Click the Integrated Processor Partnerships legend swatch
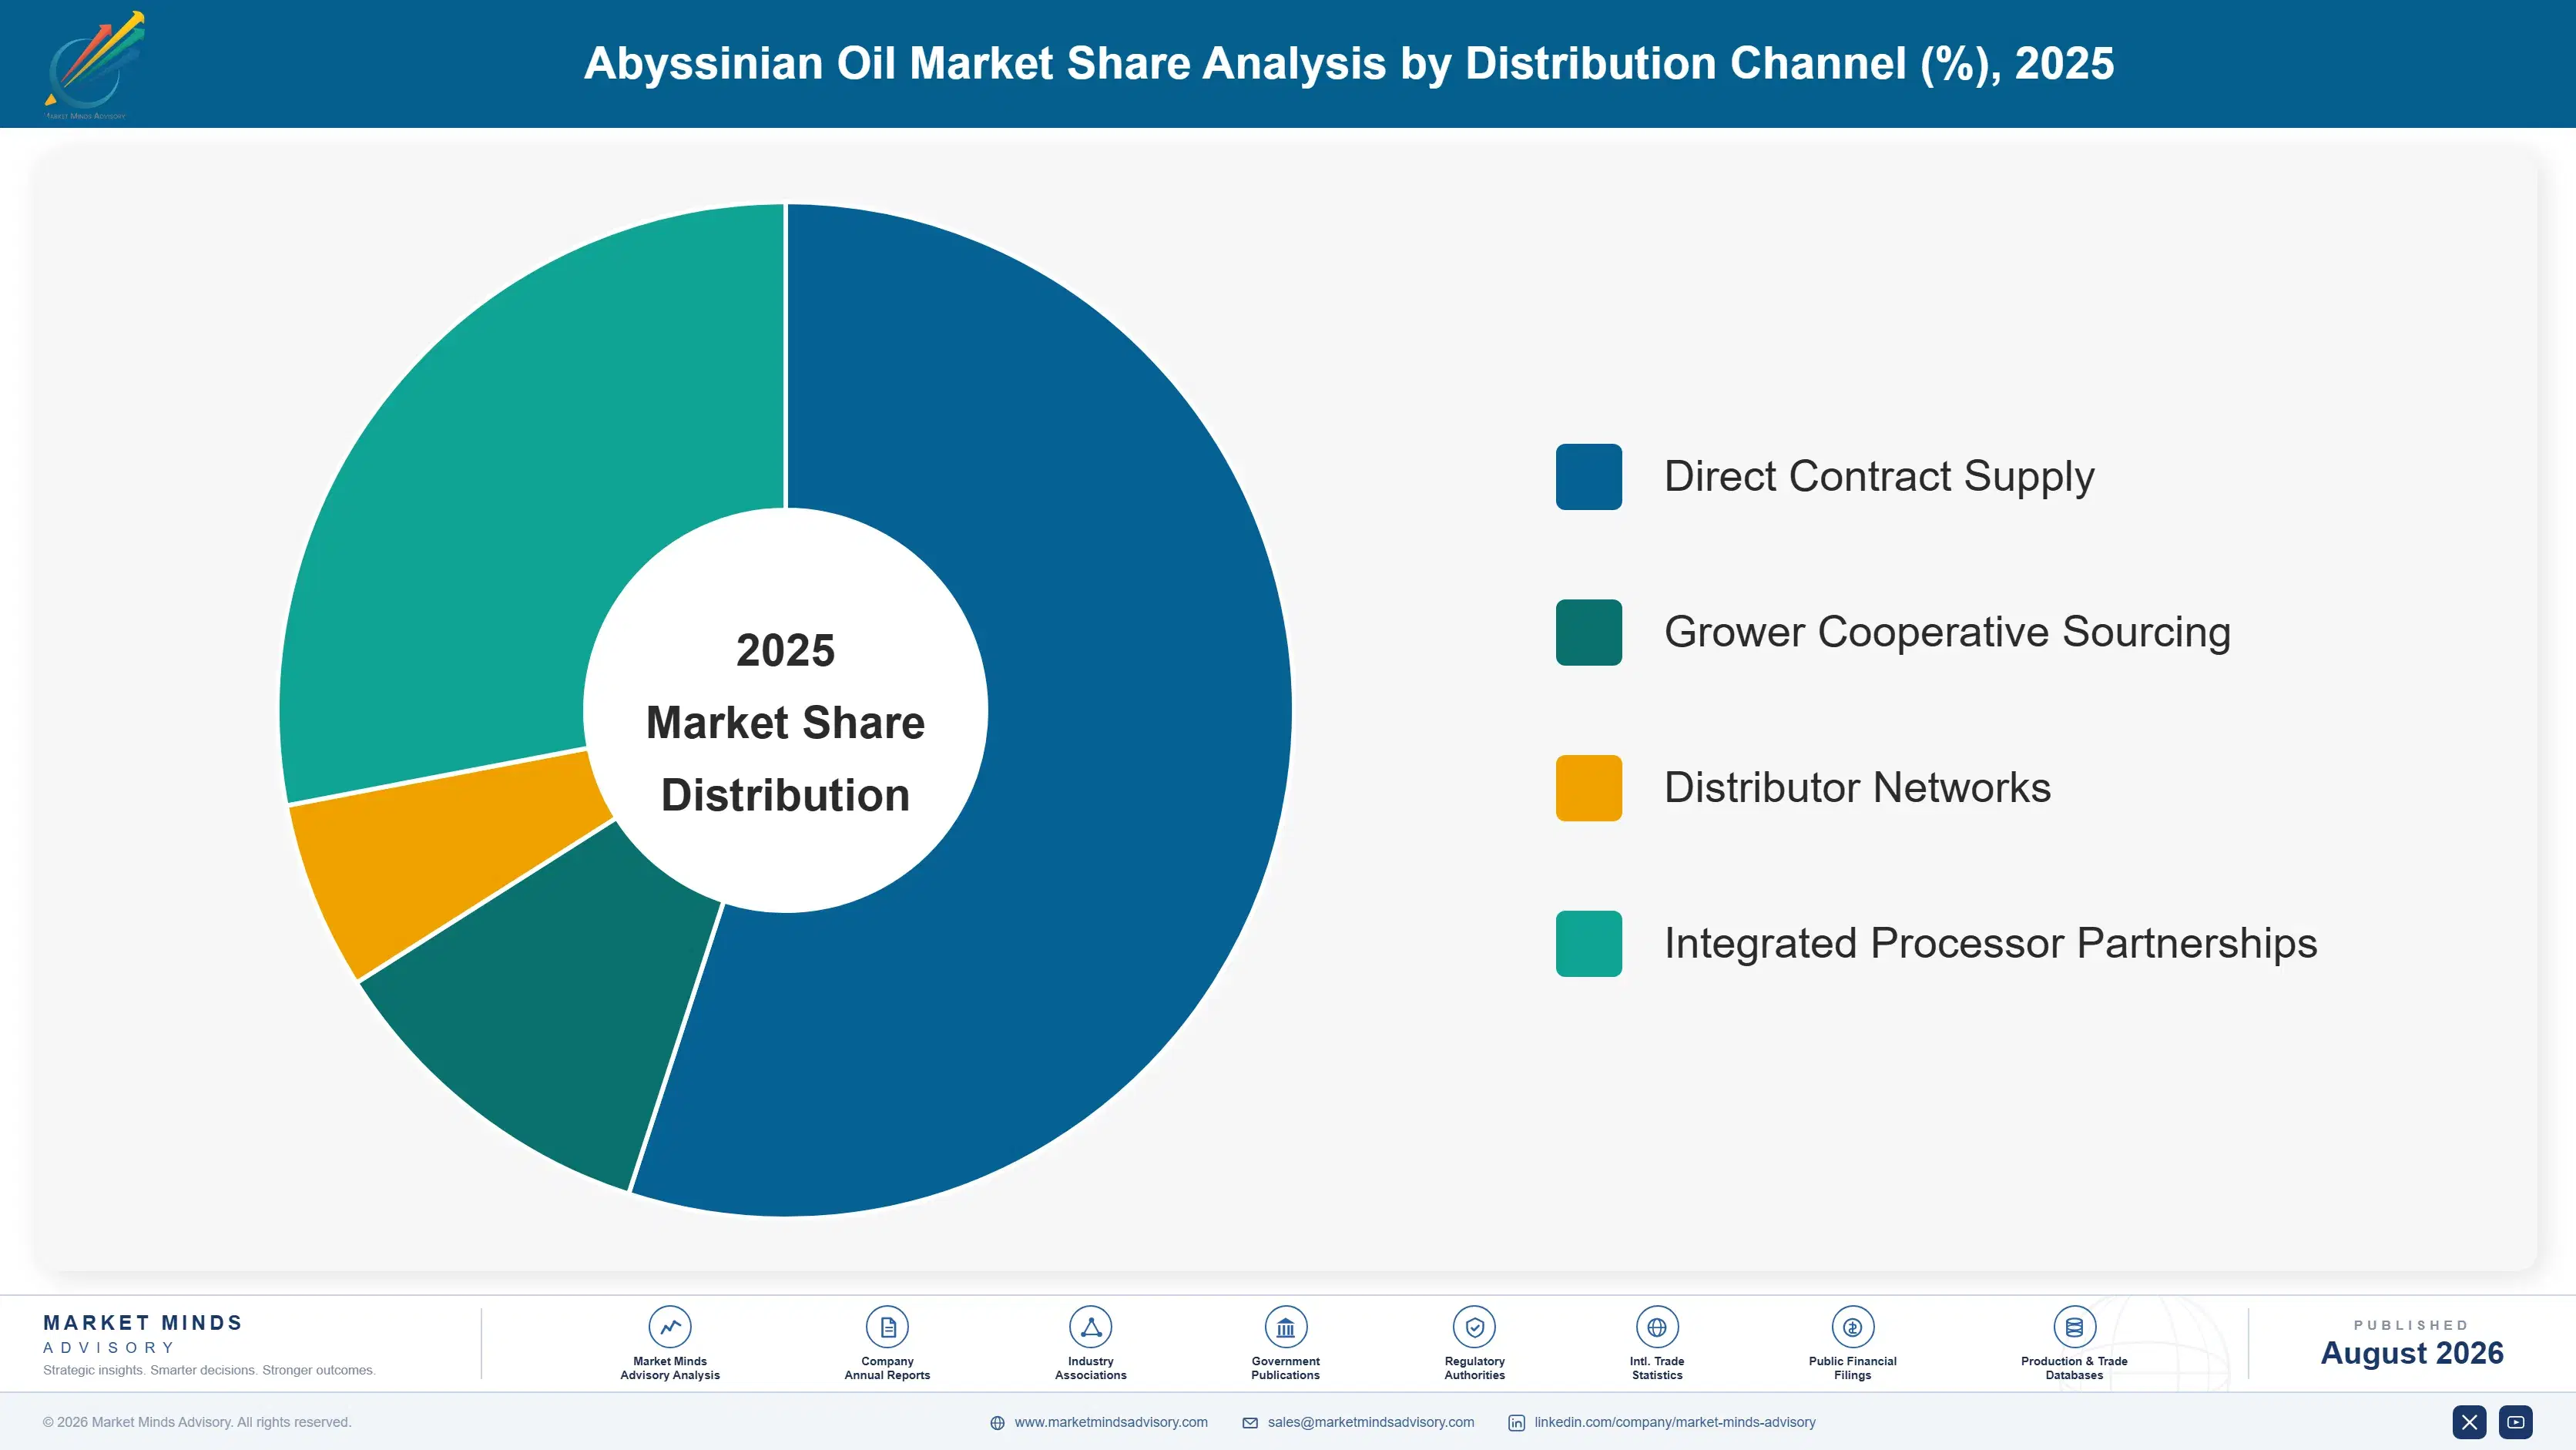 1588,944
